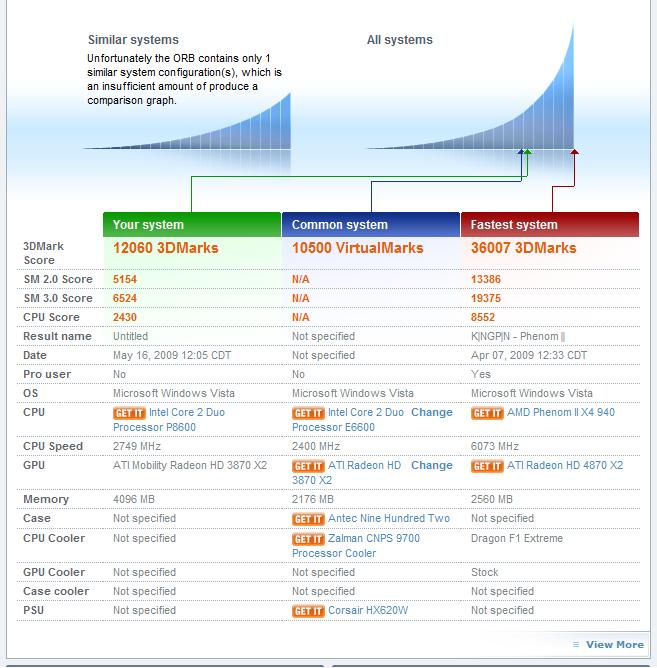Open Antec Nine Hundred Two case link
Screen dimensions: 657x668
(x=389, y=518)
